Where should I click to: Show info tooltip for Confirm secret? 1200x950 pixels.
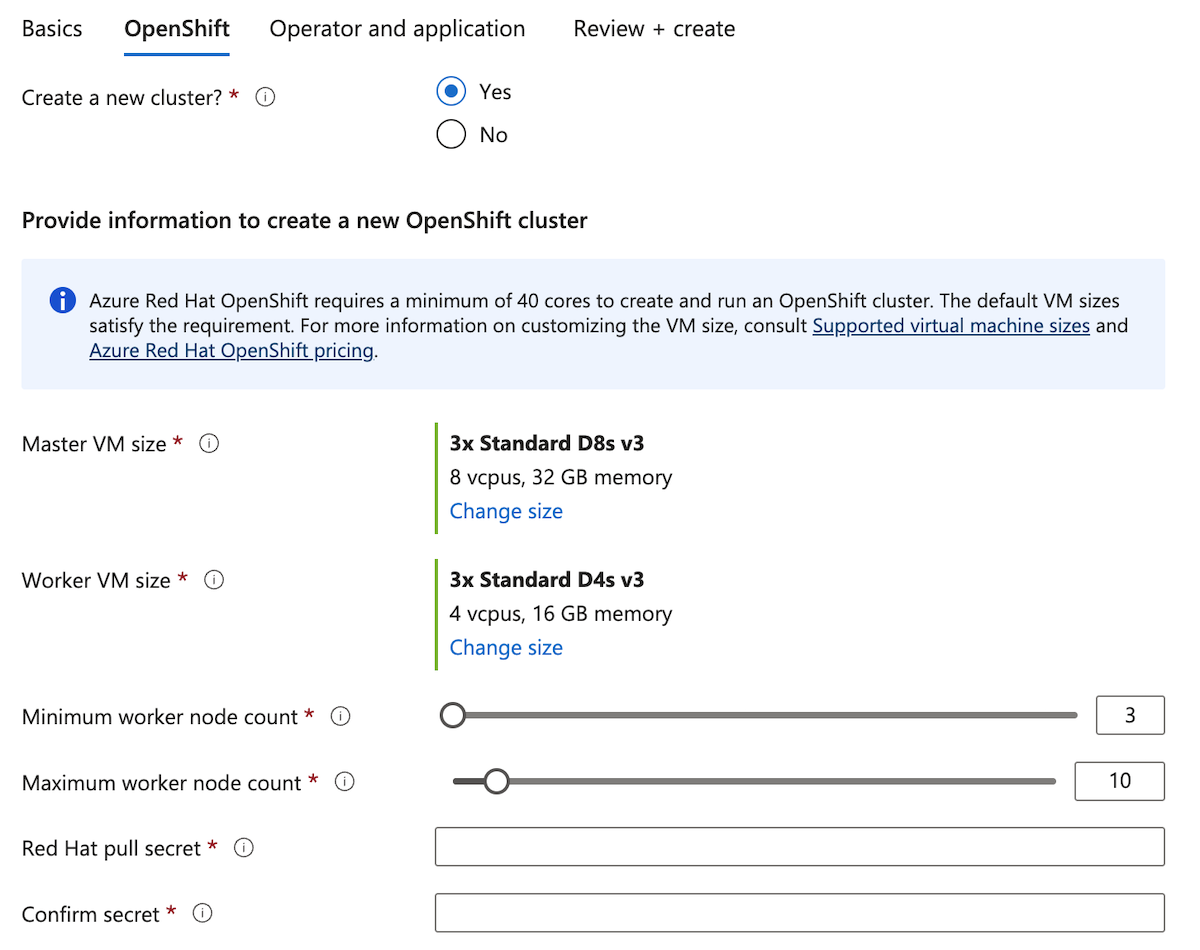[202, 914]
